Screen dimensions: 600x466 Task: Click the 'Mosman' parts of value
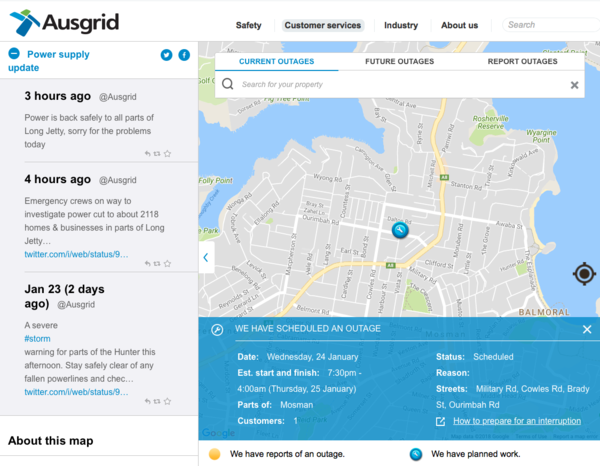(x=297, y=405)
